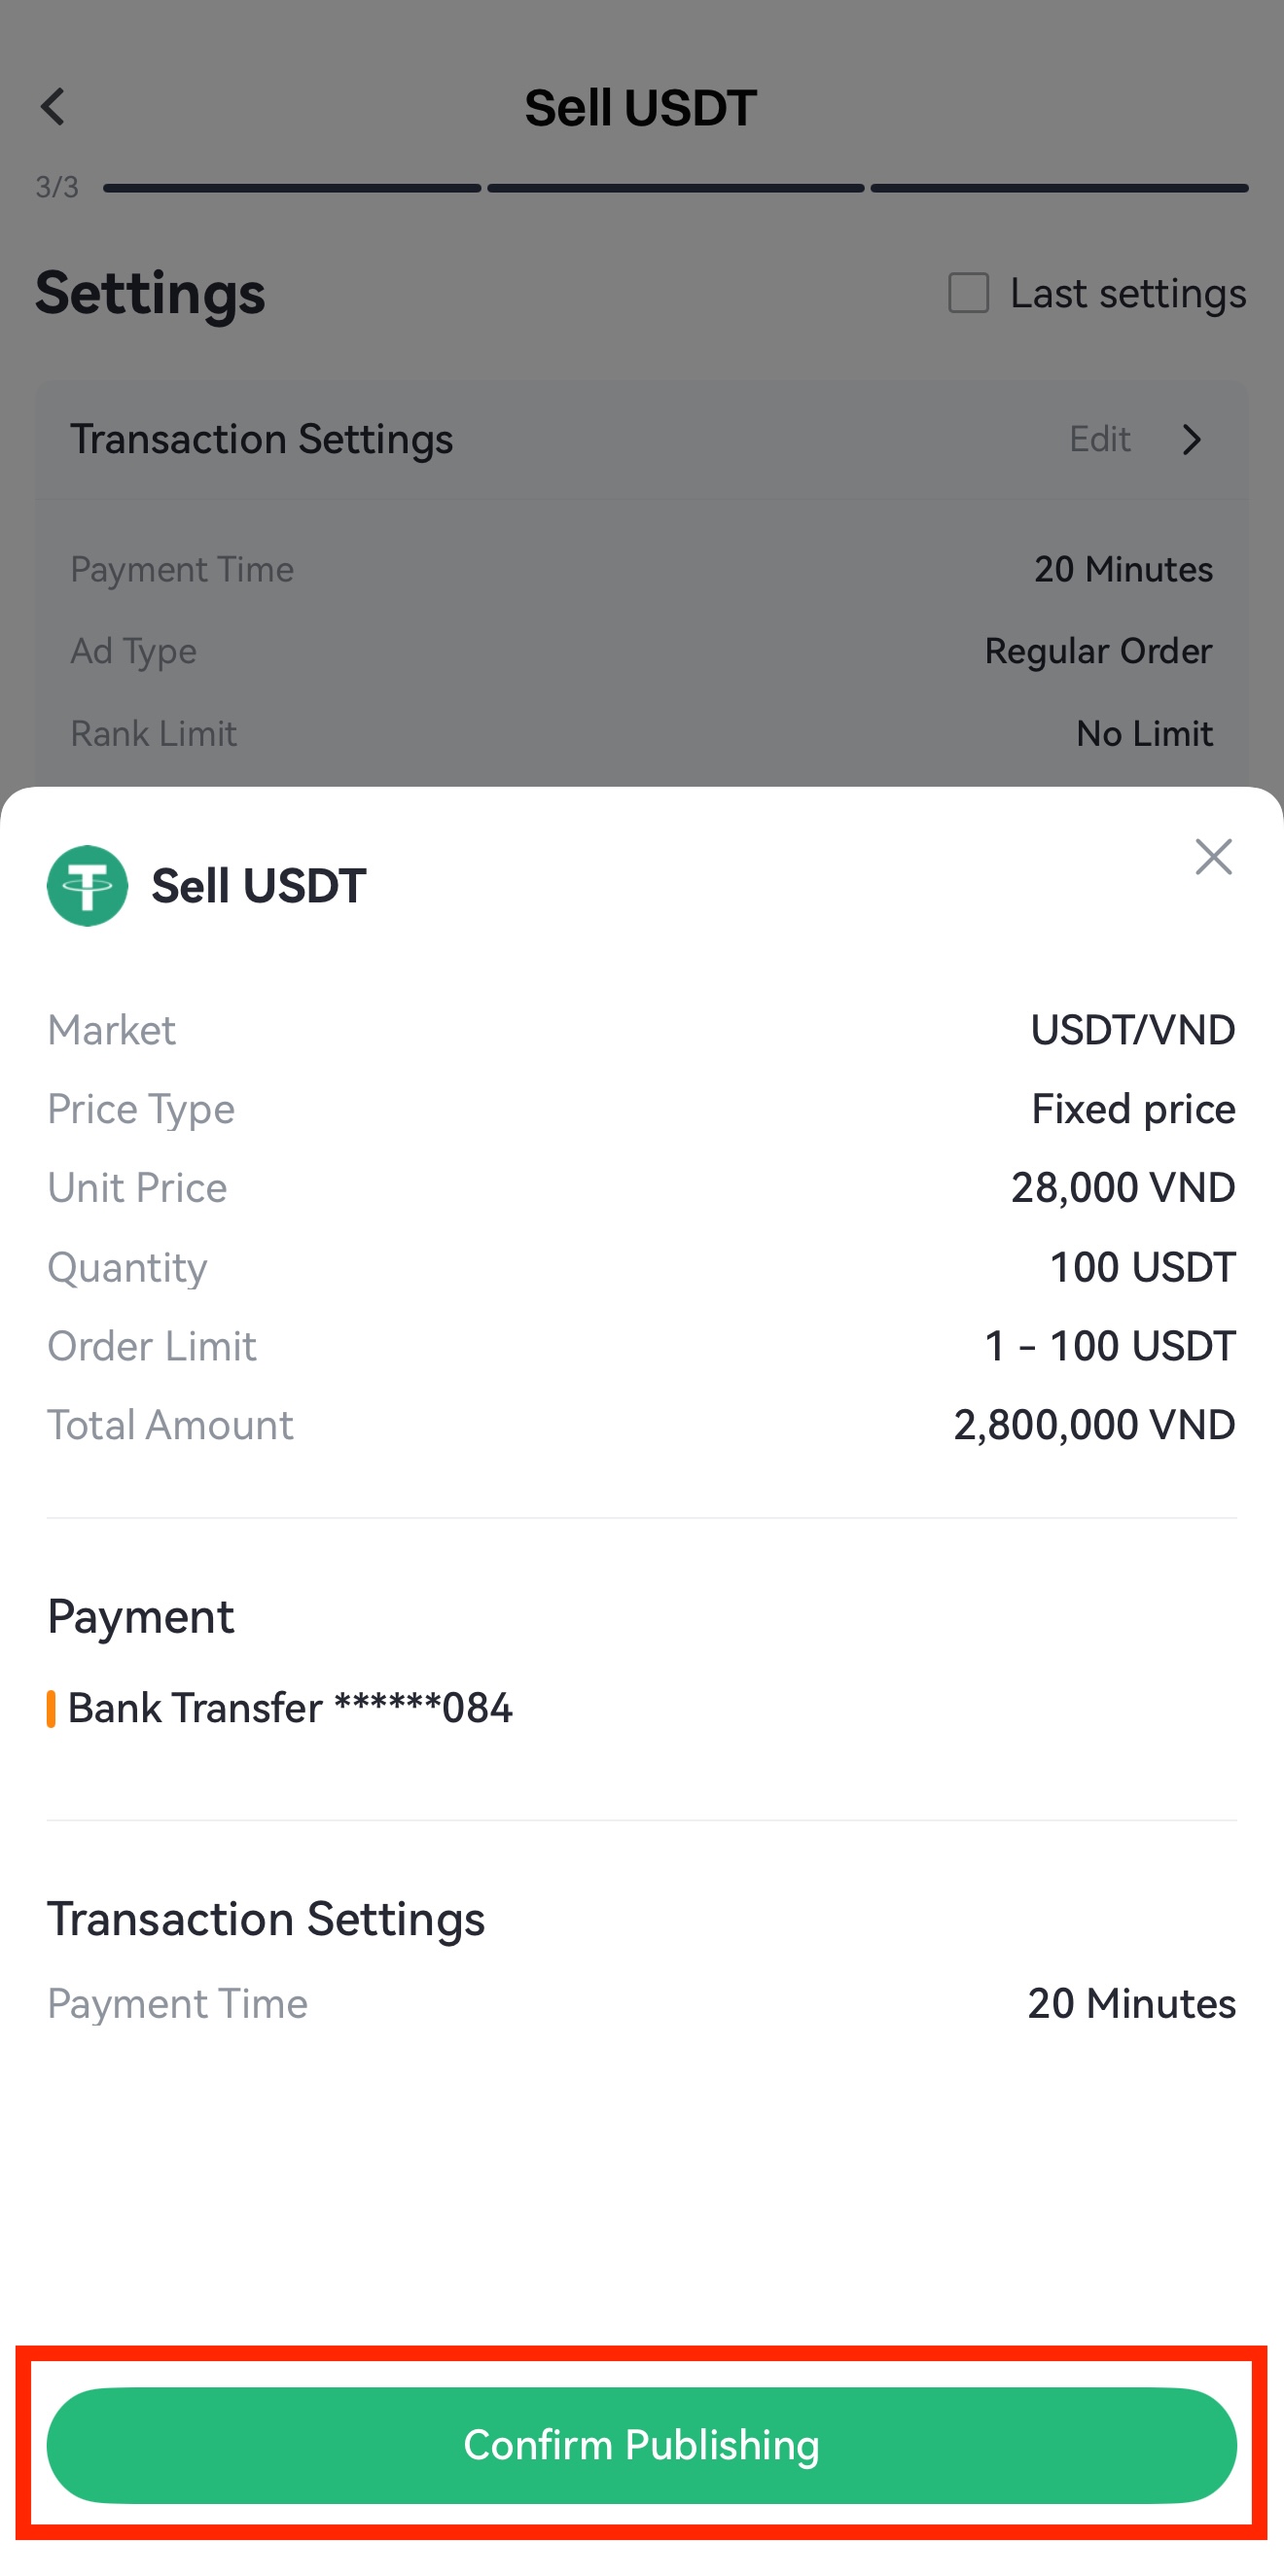Tap the Unit Price 28,000 VND value

coord(1122,1188)
